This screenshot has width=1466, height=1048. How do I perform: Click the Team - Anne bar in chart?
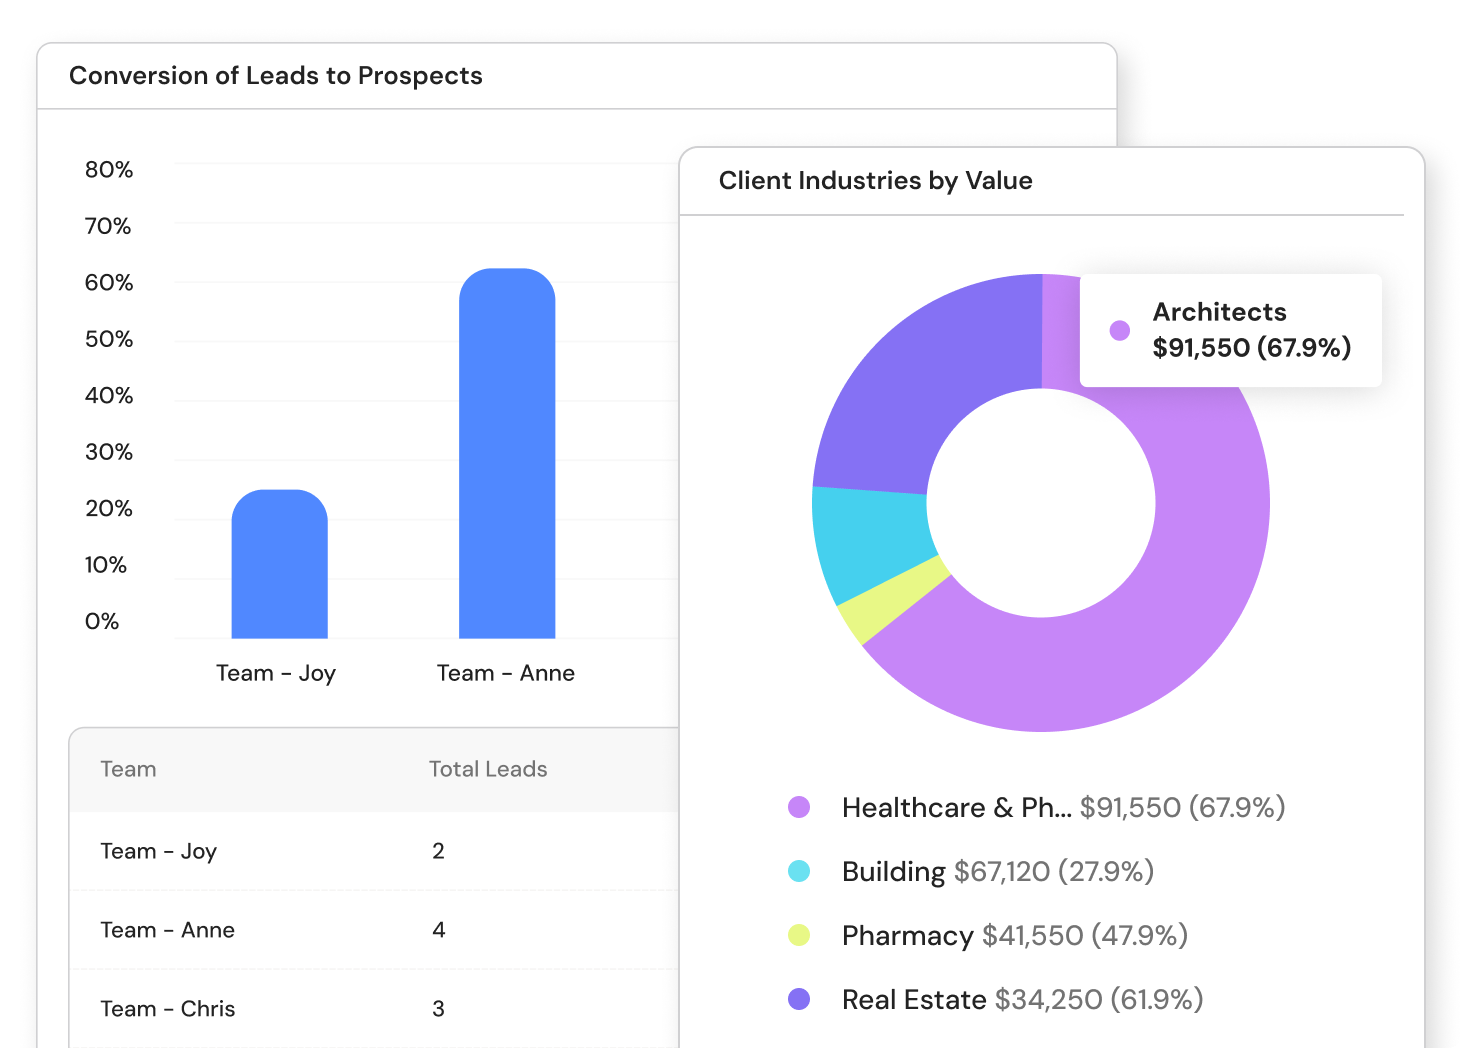click(507, 454)
